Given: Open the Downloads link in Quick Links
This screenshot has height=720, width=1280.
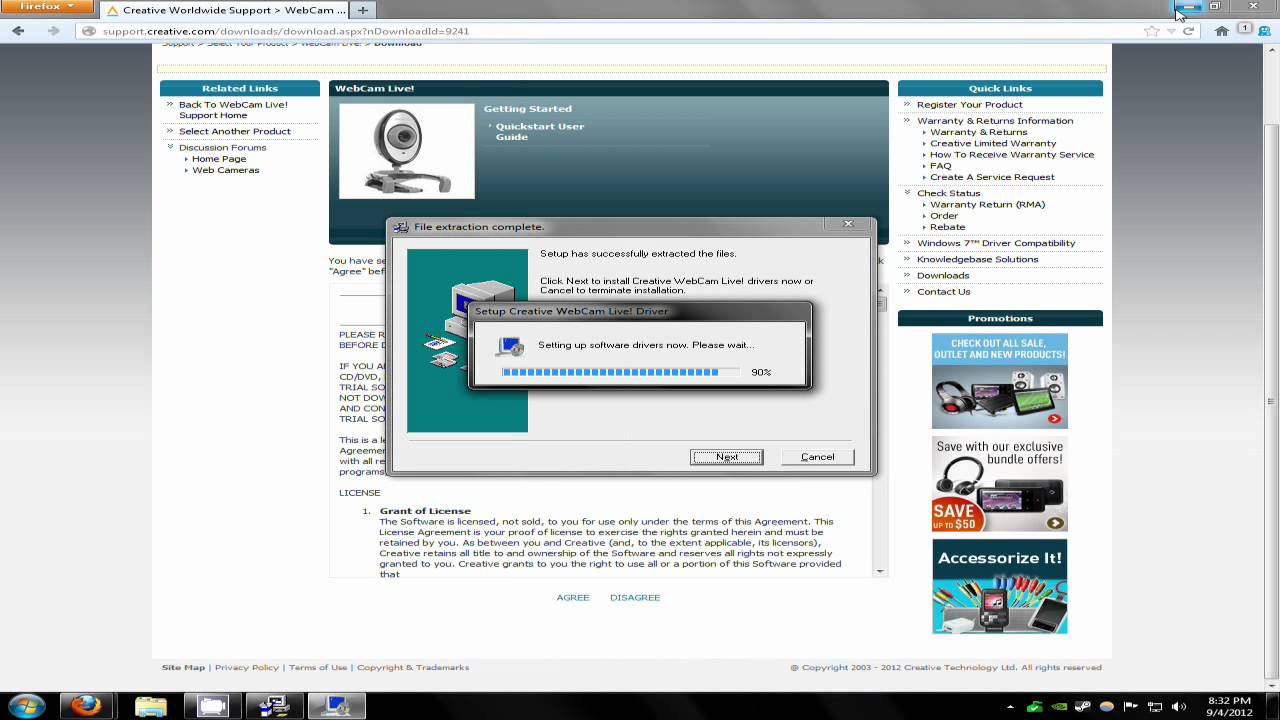Looking at the screenshot, I should pos(943,275).
